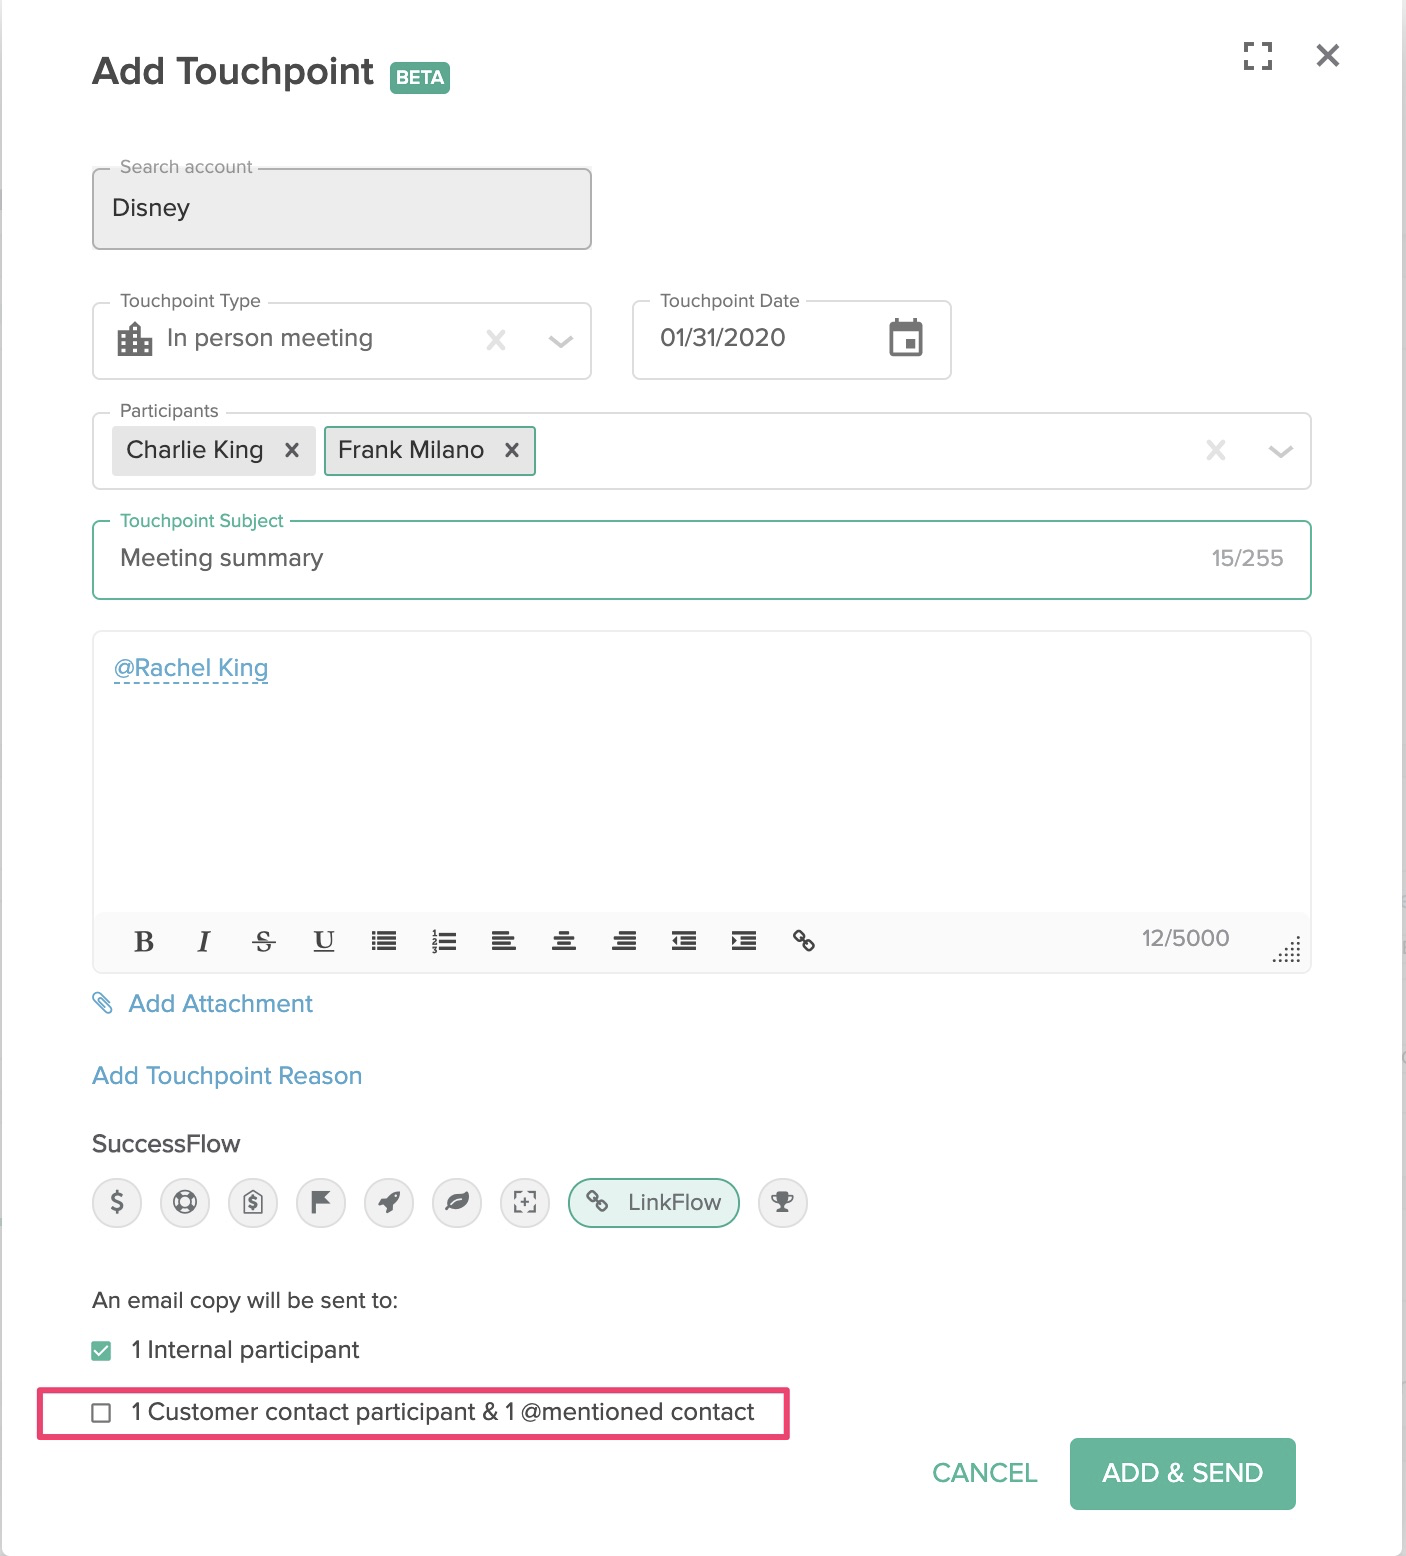
Task: Increase indent of text
Action: pyautogui.click(x=744, y=941)
